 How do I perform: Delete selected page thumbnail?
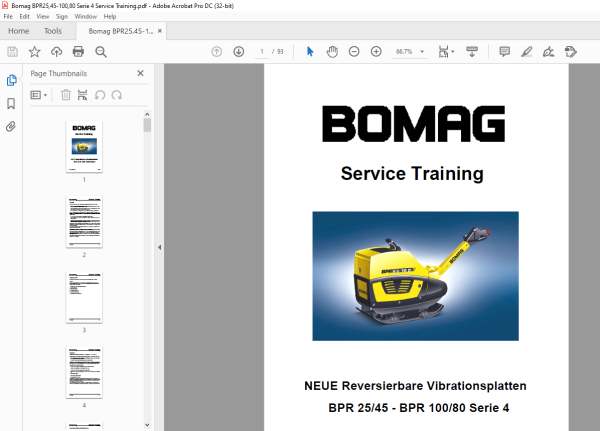tap(66, 95)
